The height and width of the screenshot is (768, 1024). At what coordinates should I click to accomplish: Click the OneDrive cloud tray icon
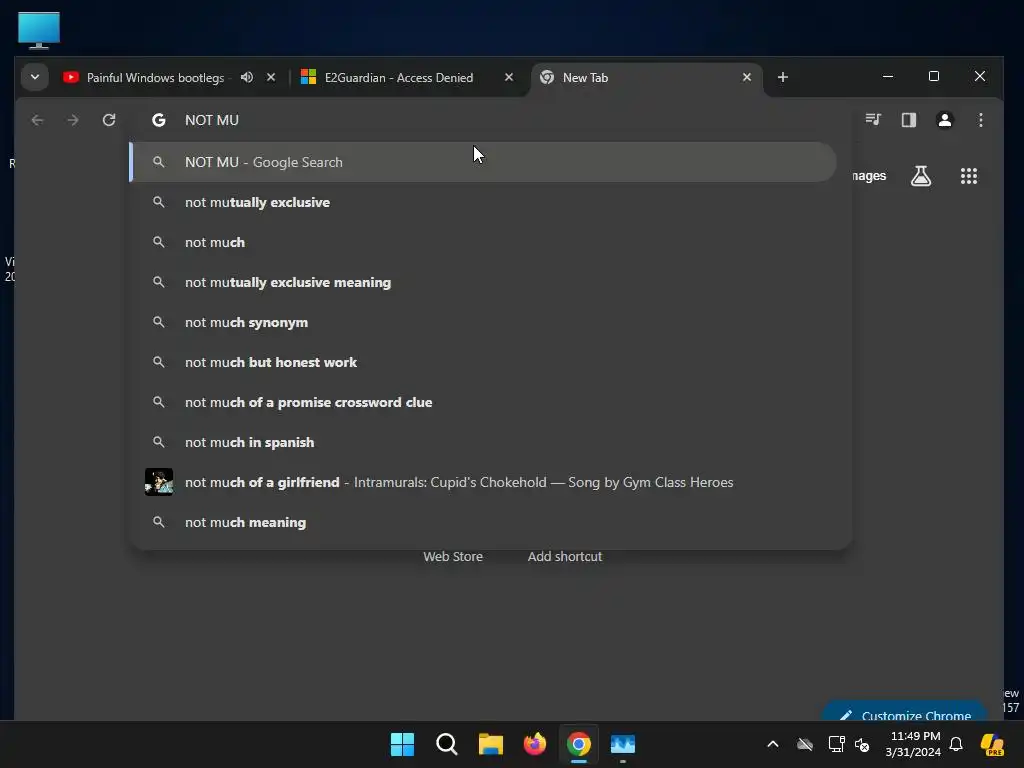[x=805, y=744]
